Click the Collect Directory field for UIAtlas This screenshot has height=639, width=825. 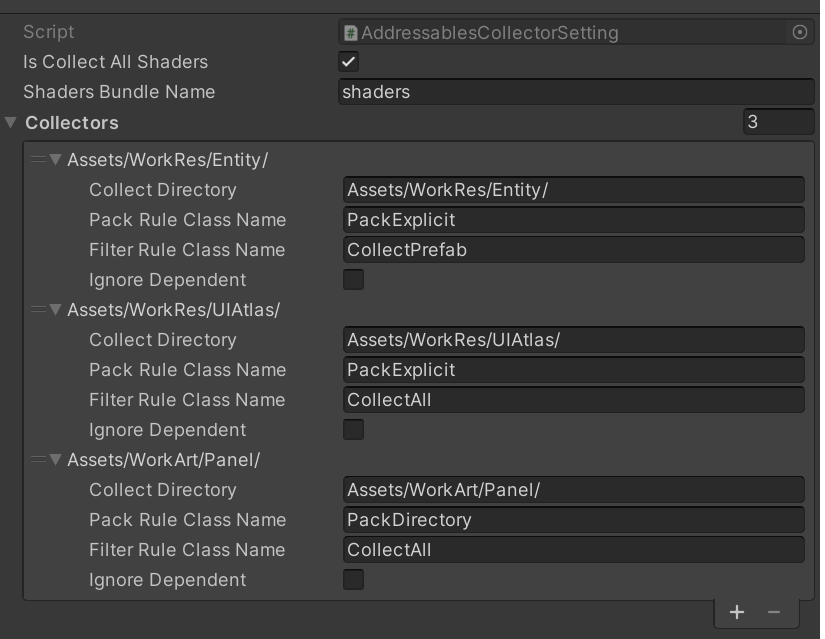coord(573,340)
